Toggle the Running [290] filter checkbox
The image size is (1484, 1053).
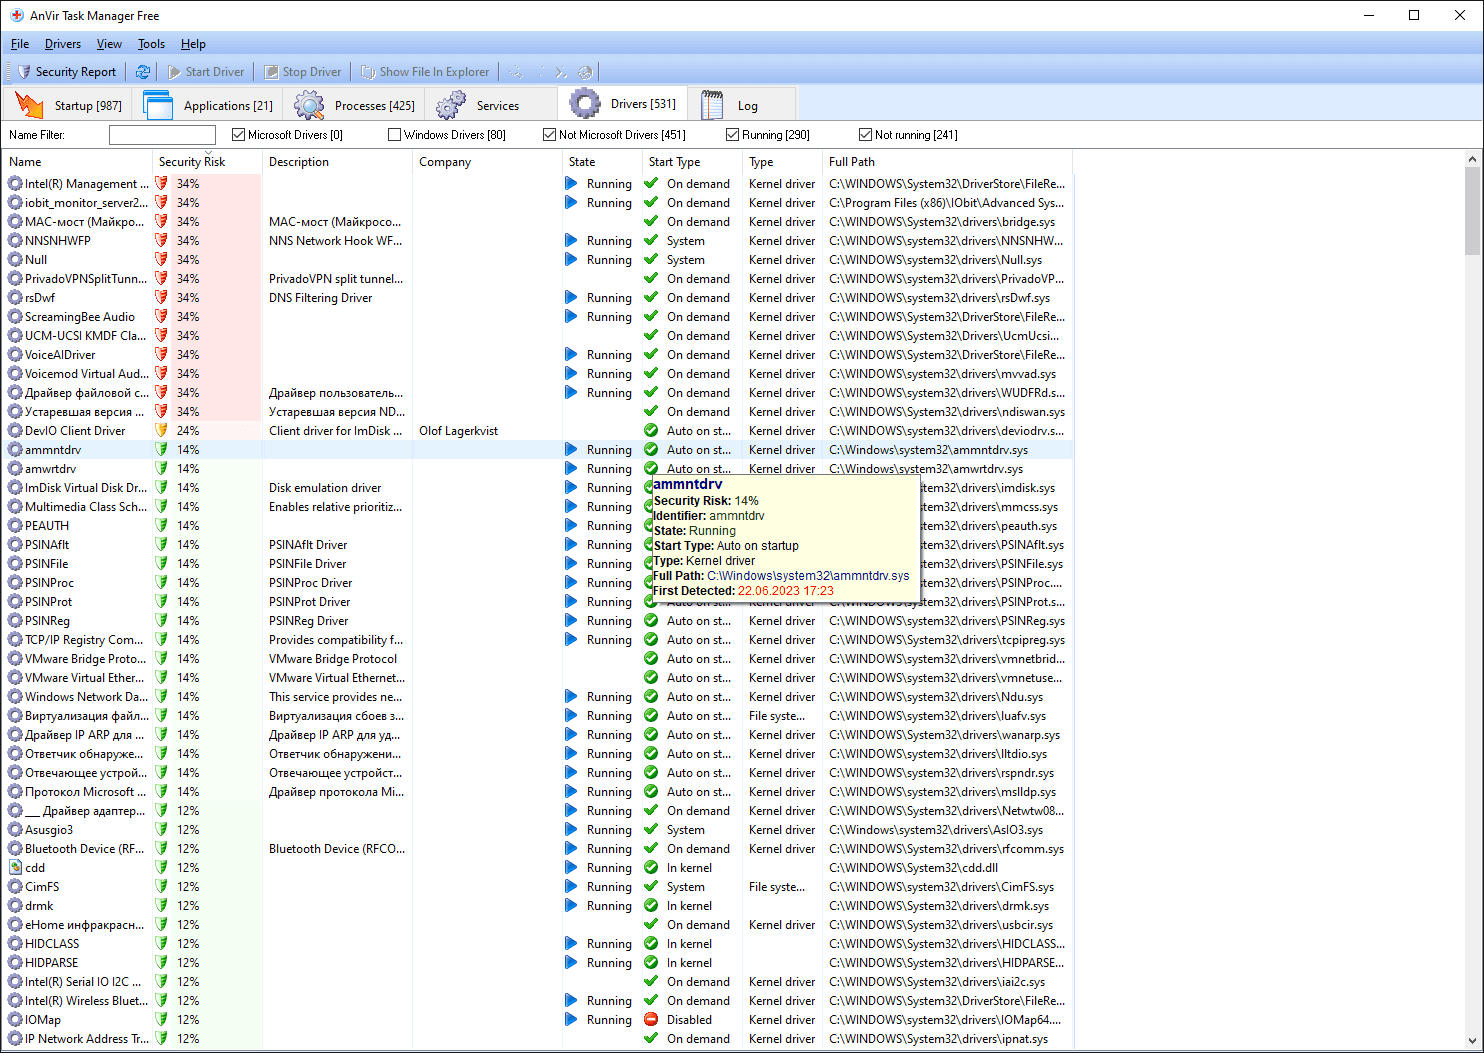click(732, 135)
